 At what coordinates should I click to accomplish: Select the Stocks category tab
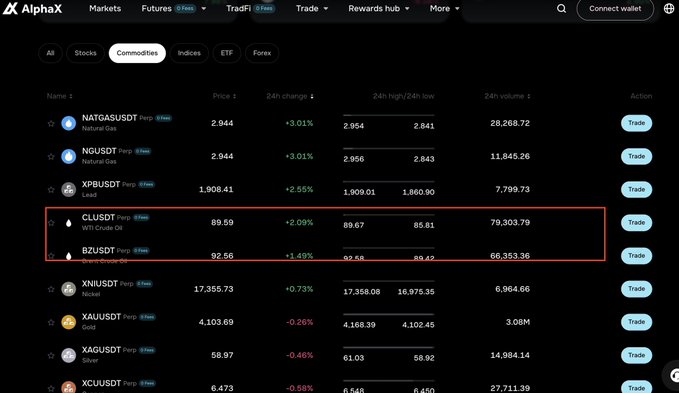tap(85, 53)
